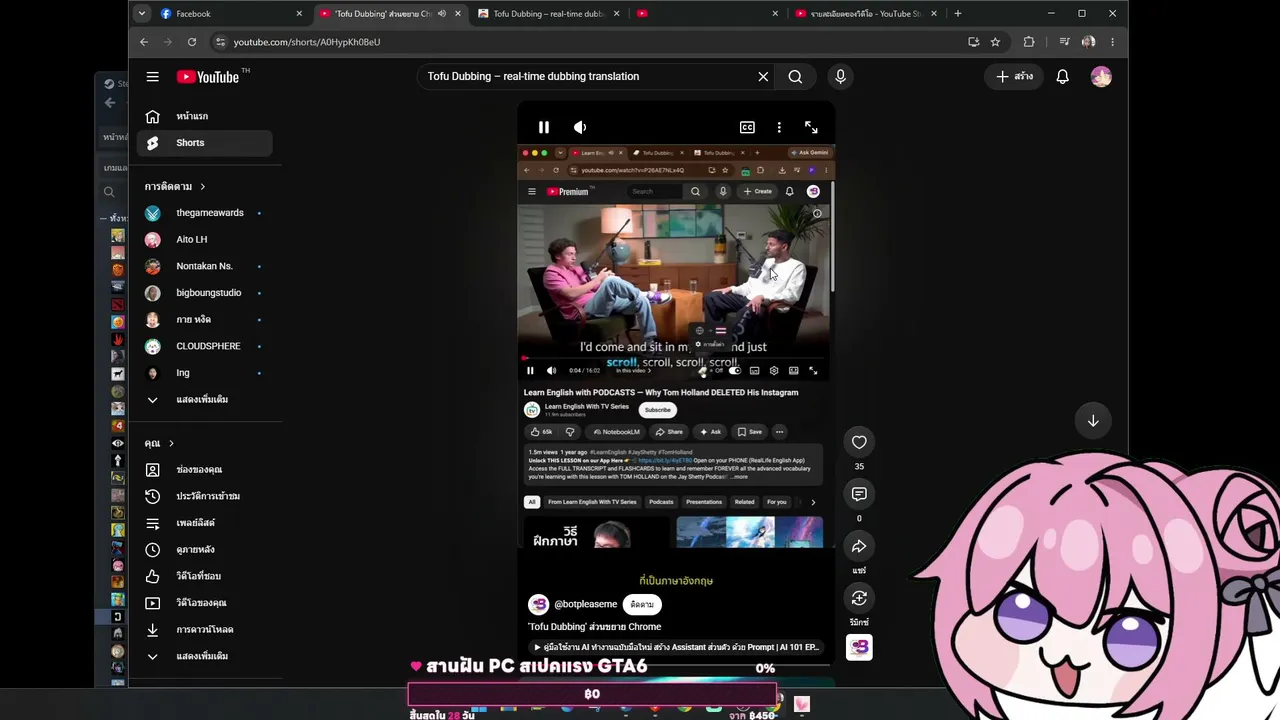Viewport: 1280px width, 720px height.
Task: Open Chrome extensions puzzle menu
Action: (x=1029, y=42)
